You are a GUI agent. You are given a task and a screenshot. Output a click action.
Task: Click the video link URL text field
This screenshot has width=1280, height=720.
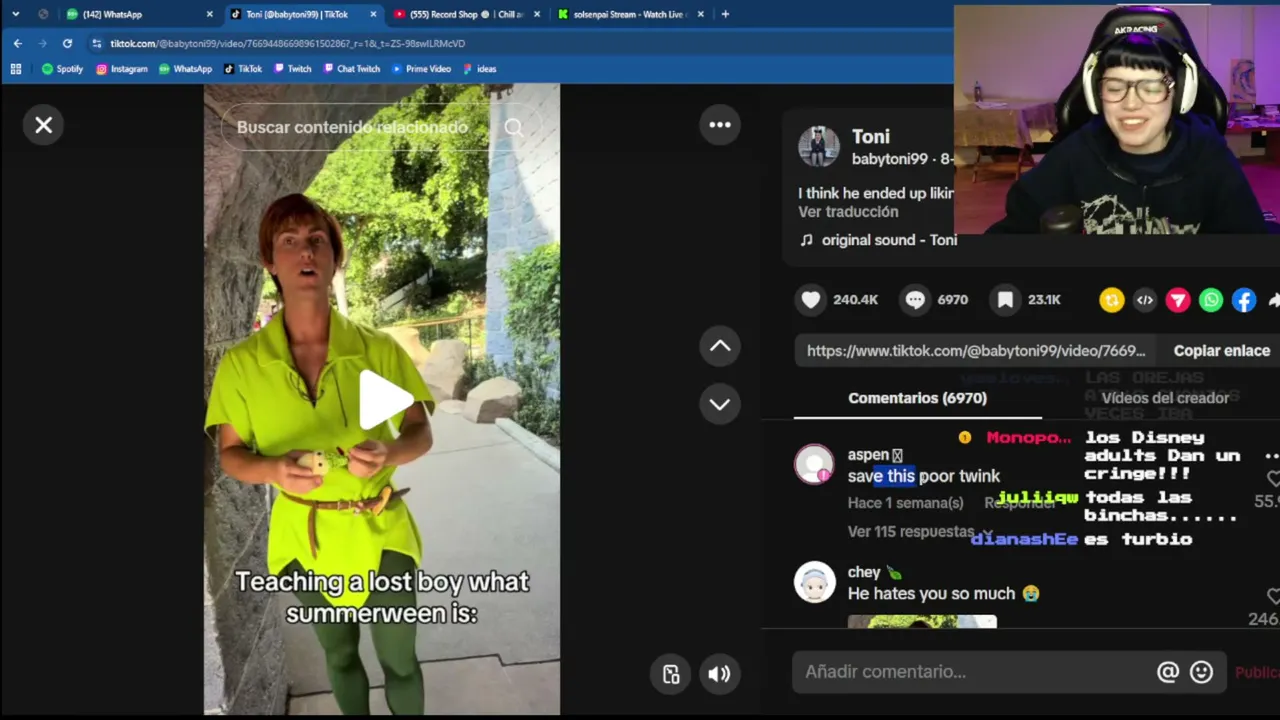pyautogui.click(x=976, y=351)
